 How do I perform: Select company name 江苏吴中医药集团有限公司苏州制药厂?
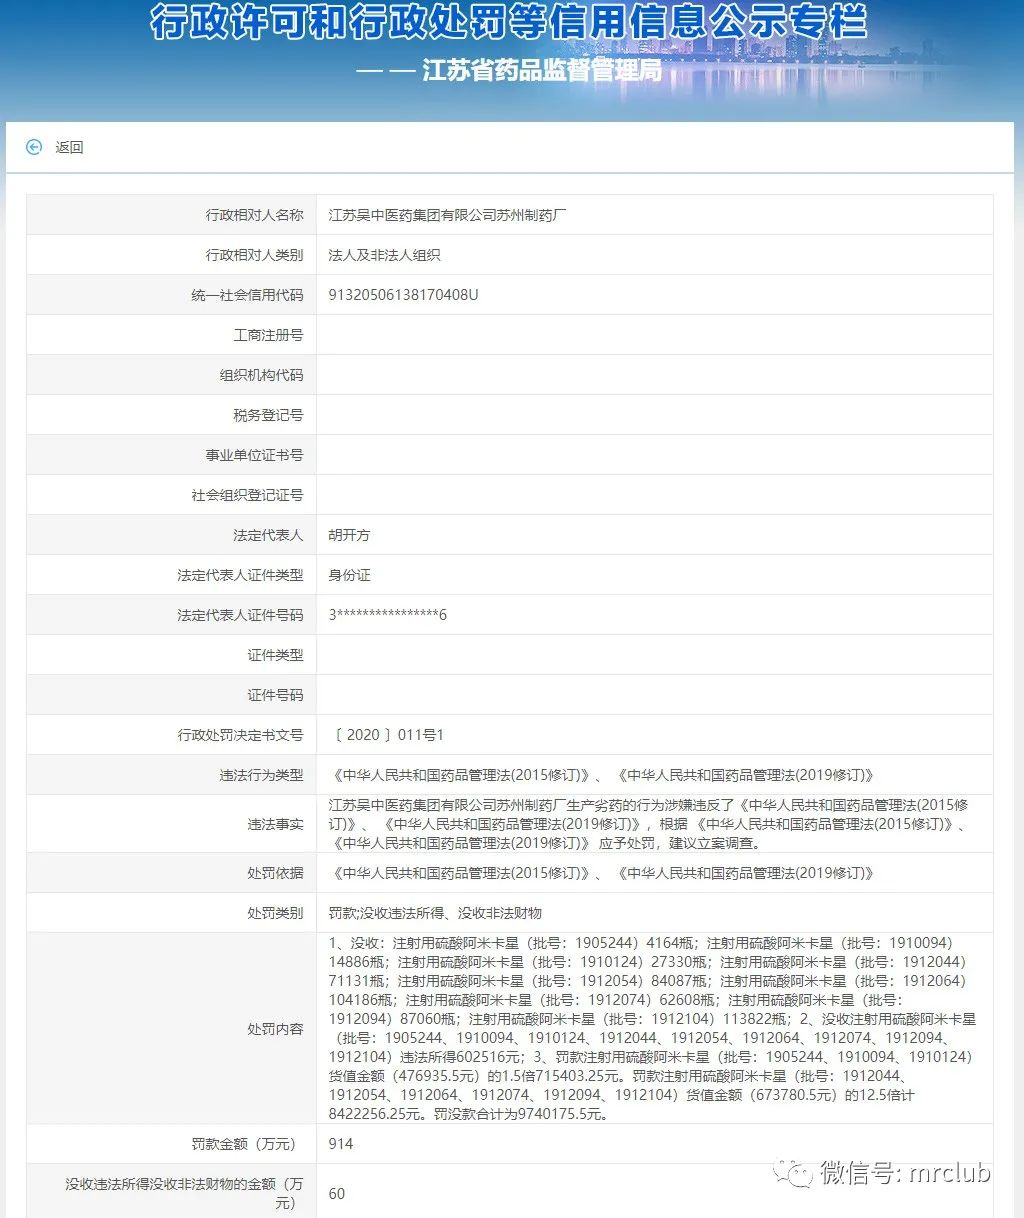(x=447, y=215)
